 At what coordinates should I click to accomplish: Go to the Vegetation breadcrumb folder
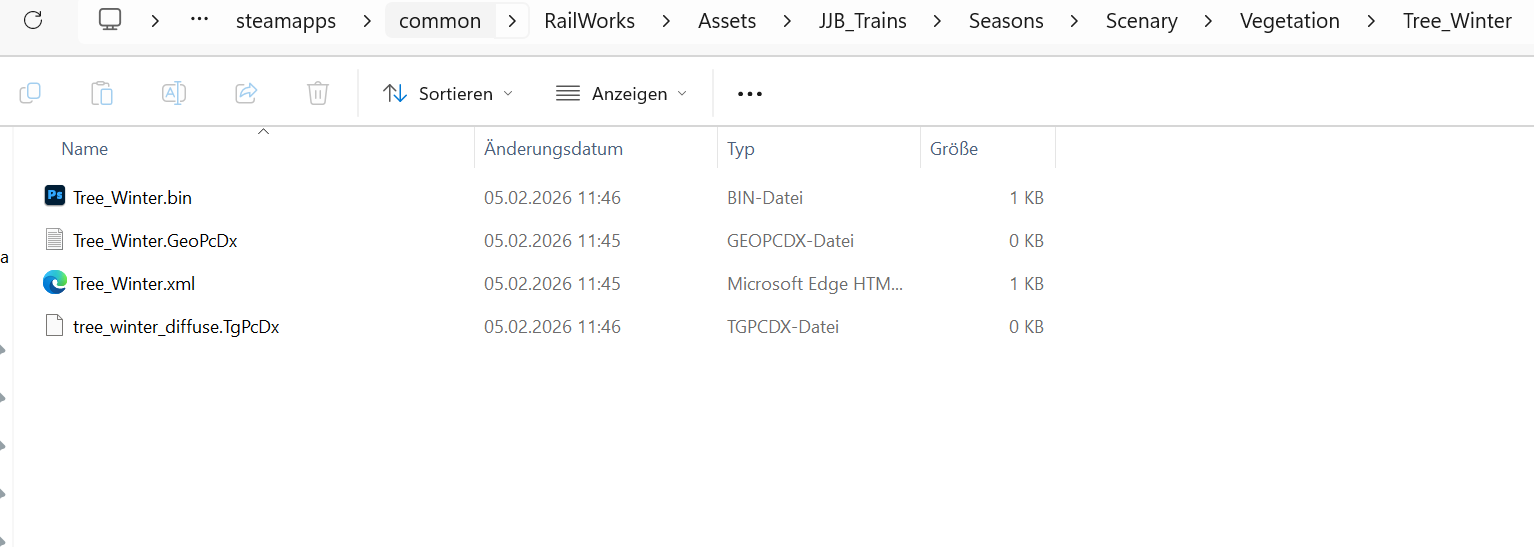[x=1289, y=20]
